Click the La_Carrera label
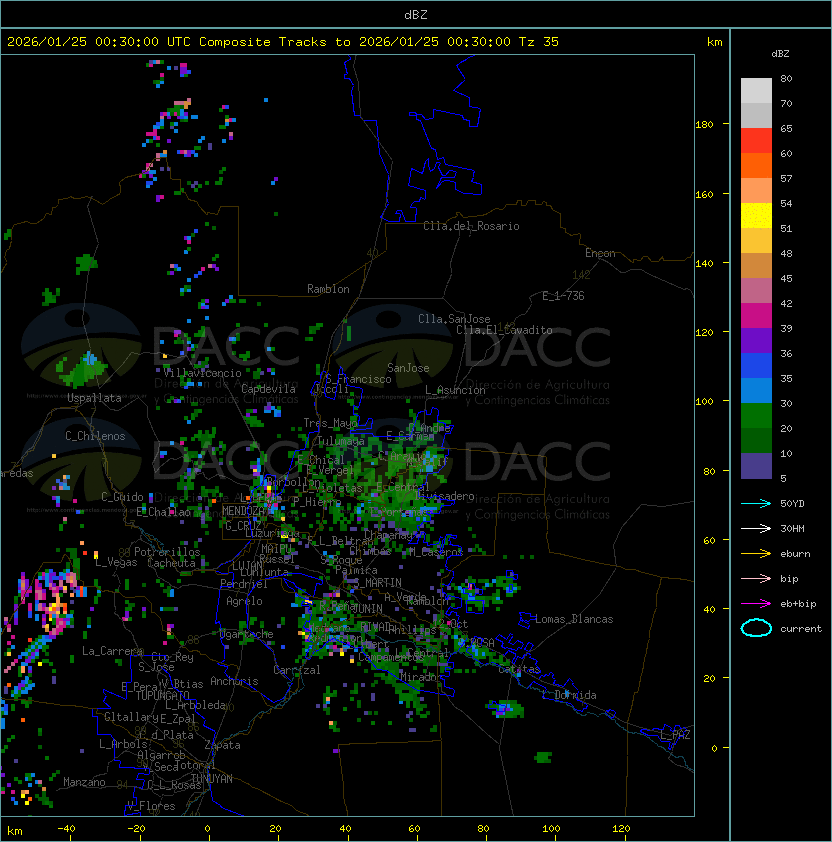This screenshot has height=842, width=832. [x=112, y=651]
